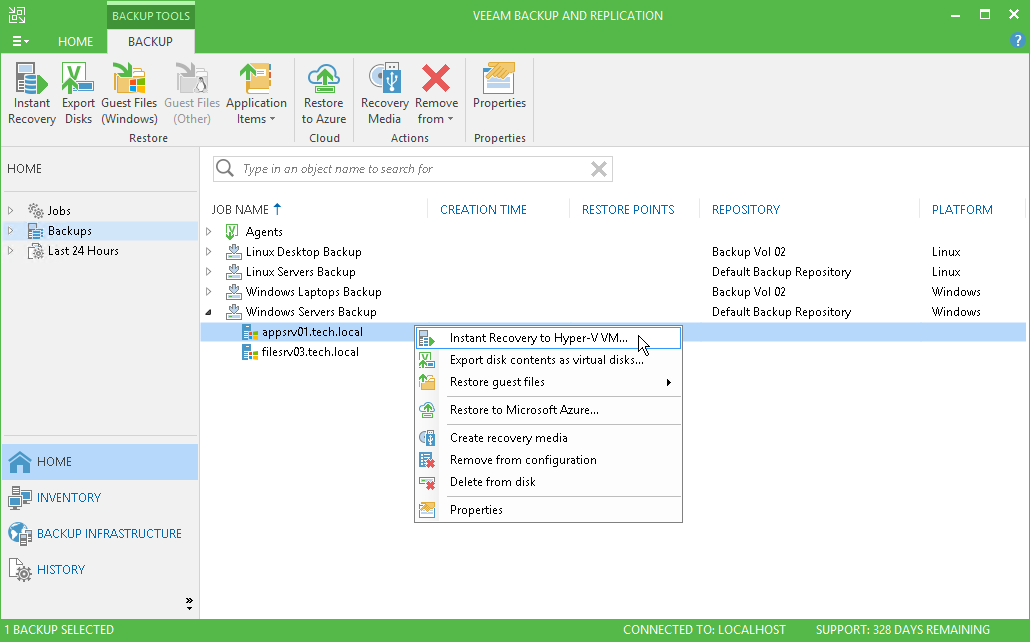This screenshot has width=1030, height=642.
Task: Select the Linux Servers Backup job
Action: point(300,271)
